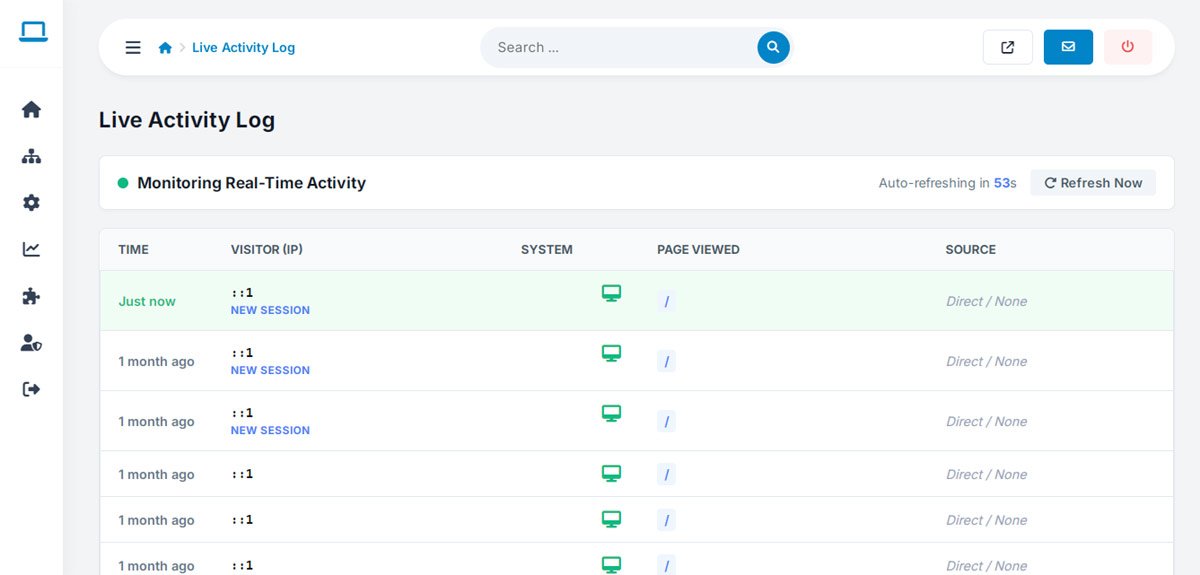Viewport: 1200px width, 575px height.
Task: Open the page viewed slash in Just now row
Action: click(x=666, y=301)
